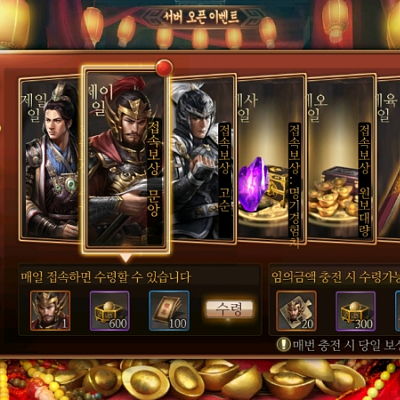Tap the gold chest icon labeled 600
The width and height of the screenshot is (400, 400).
pos(110,311)
